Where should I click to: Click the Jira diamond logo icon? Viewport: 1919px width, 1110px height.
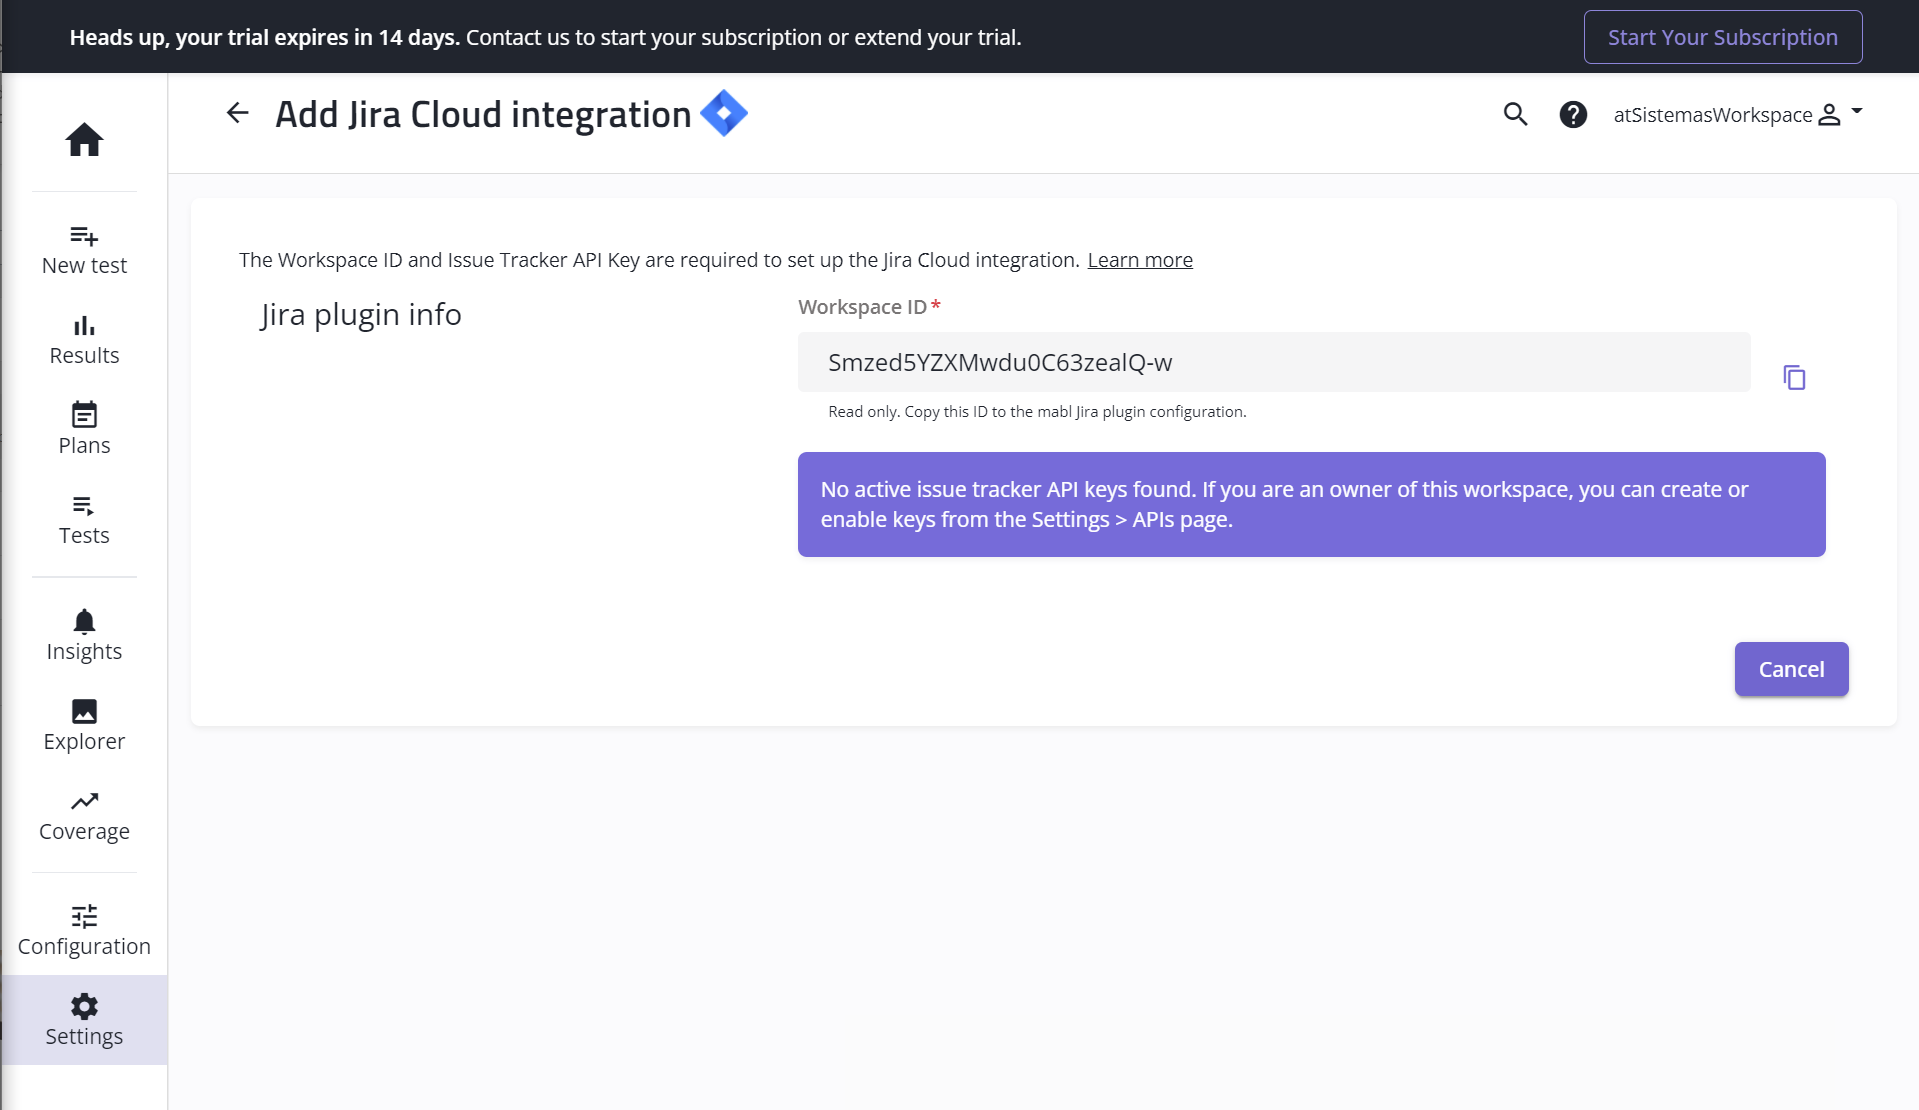pyautogui.click(x=724, y=113)
